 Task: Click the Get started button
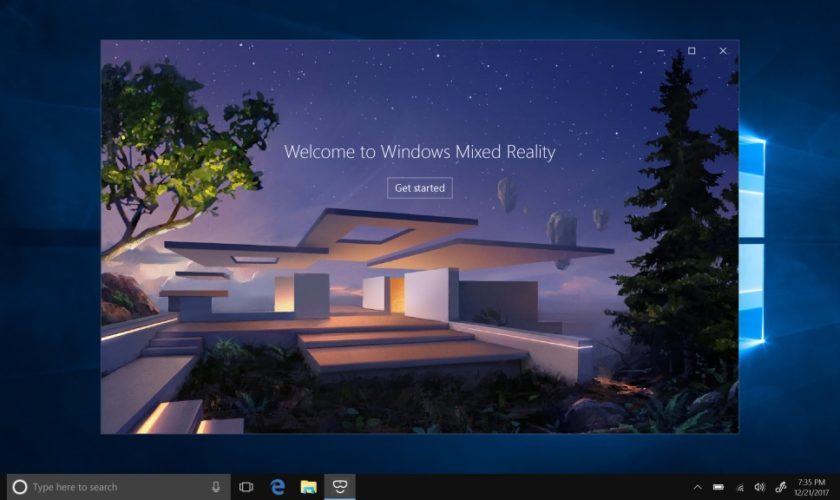(419, 188)
